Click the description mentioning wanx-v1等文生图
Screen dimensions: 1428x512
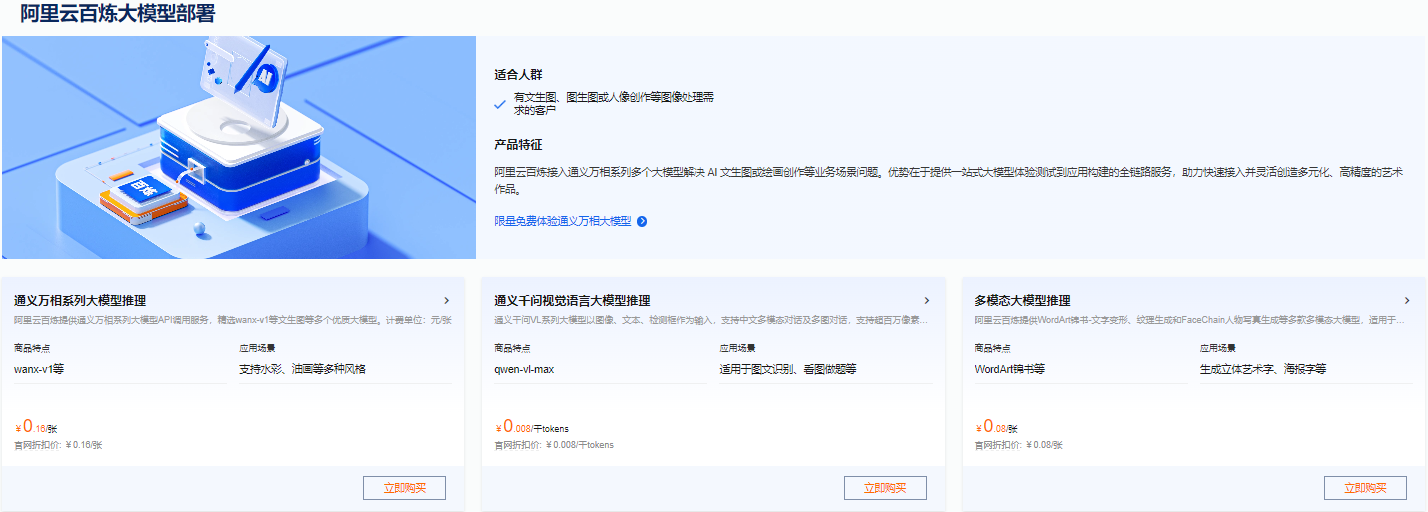point(233,320)
